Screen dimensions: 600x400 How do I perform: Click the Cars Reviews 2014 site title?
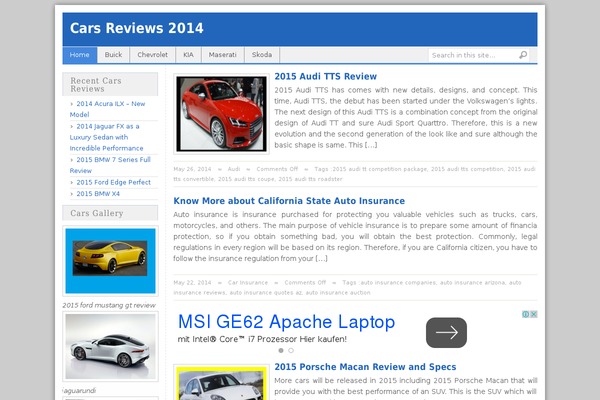(137, 28)
